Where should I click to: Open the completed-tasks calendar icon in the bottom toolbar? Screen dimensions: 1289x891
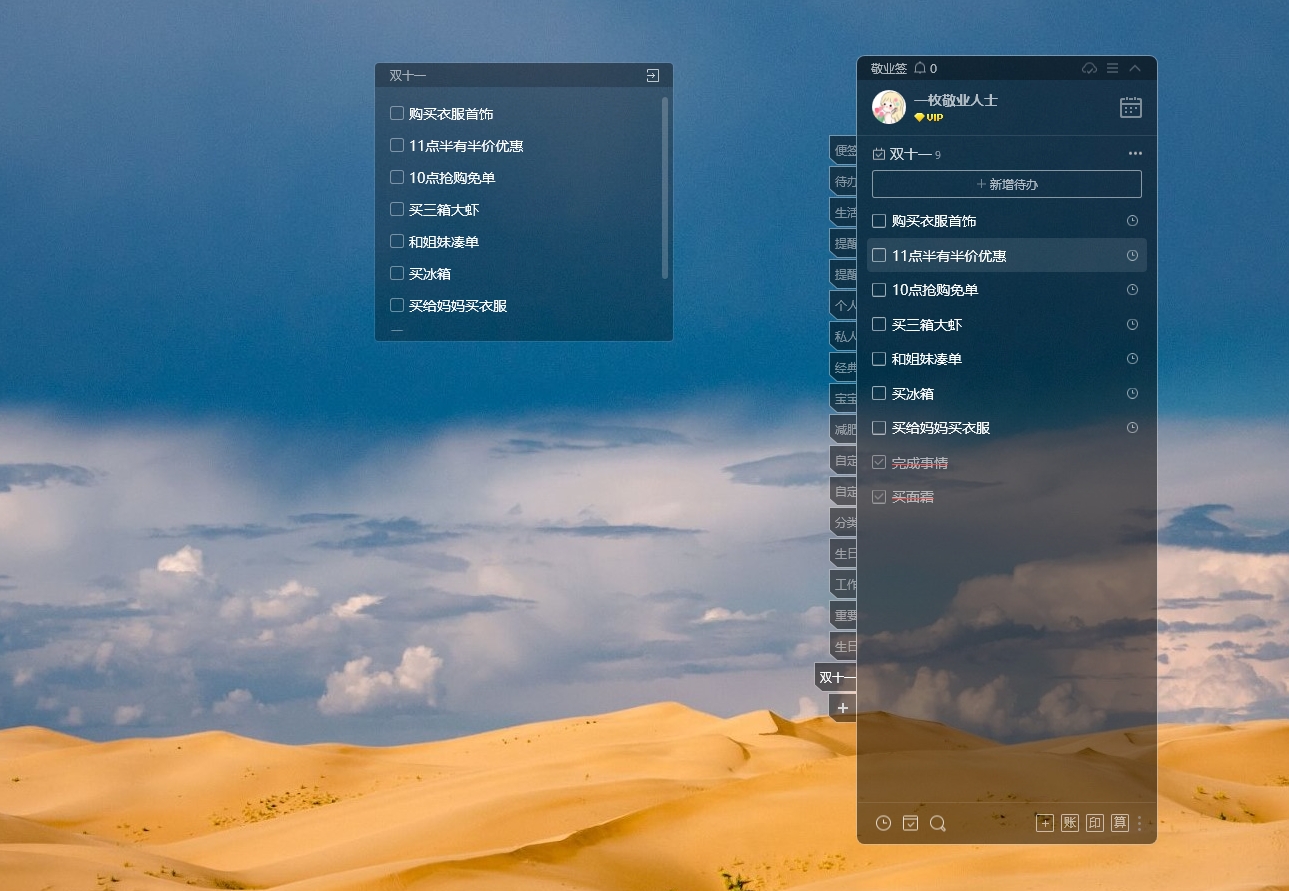click(910, 823)
